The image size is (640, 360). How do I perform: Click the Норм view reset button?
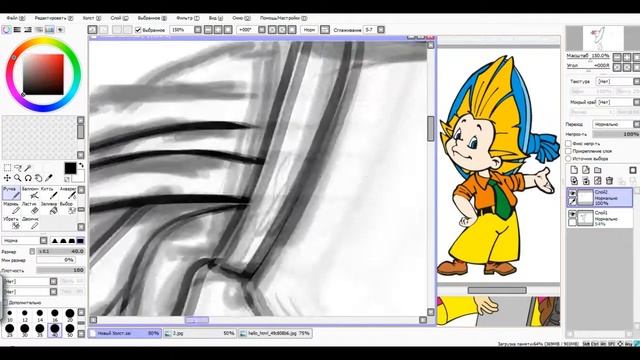click(x=309, y=30)
